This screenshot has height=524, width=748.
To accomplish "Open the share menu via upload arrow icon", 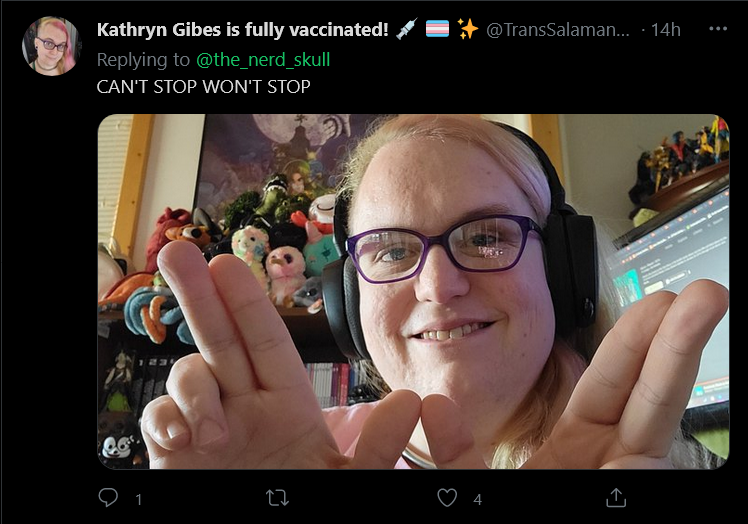I will (x=616, y=497).
